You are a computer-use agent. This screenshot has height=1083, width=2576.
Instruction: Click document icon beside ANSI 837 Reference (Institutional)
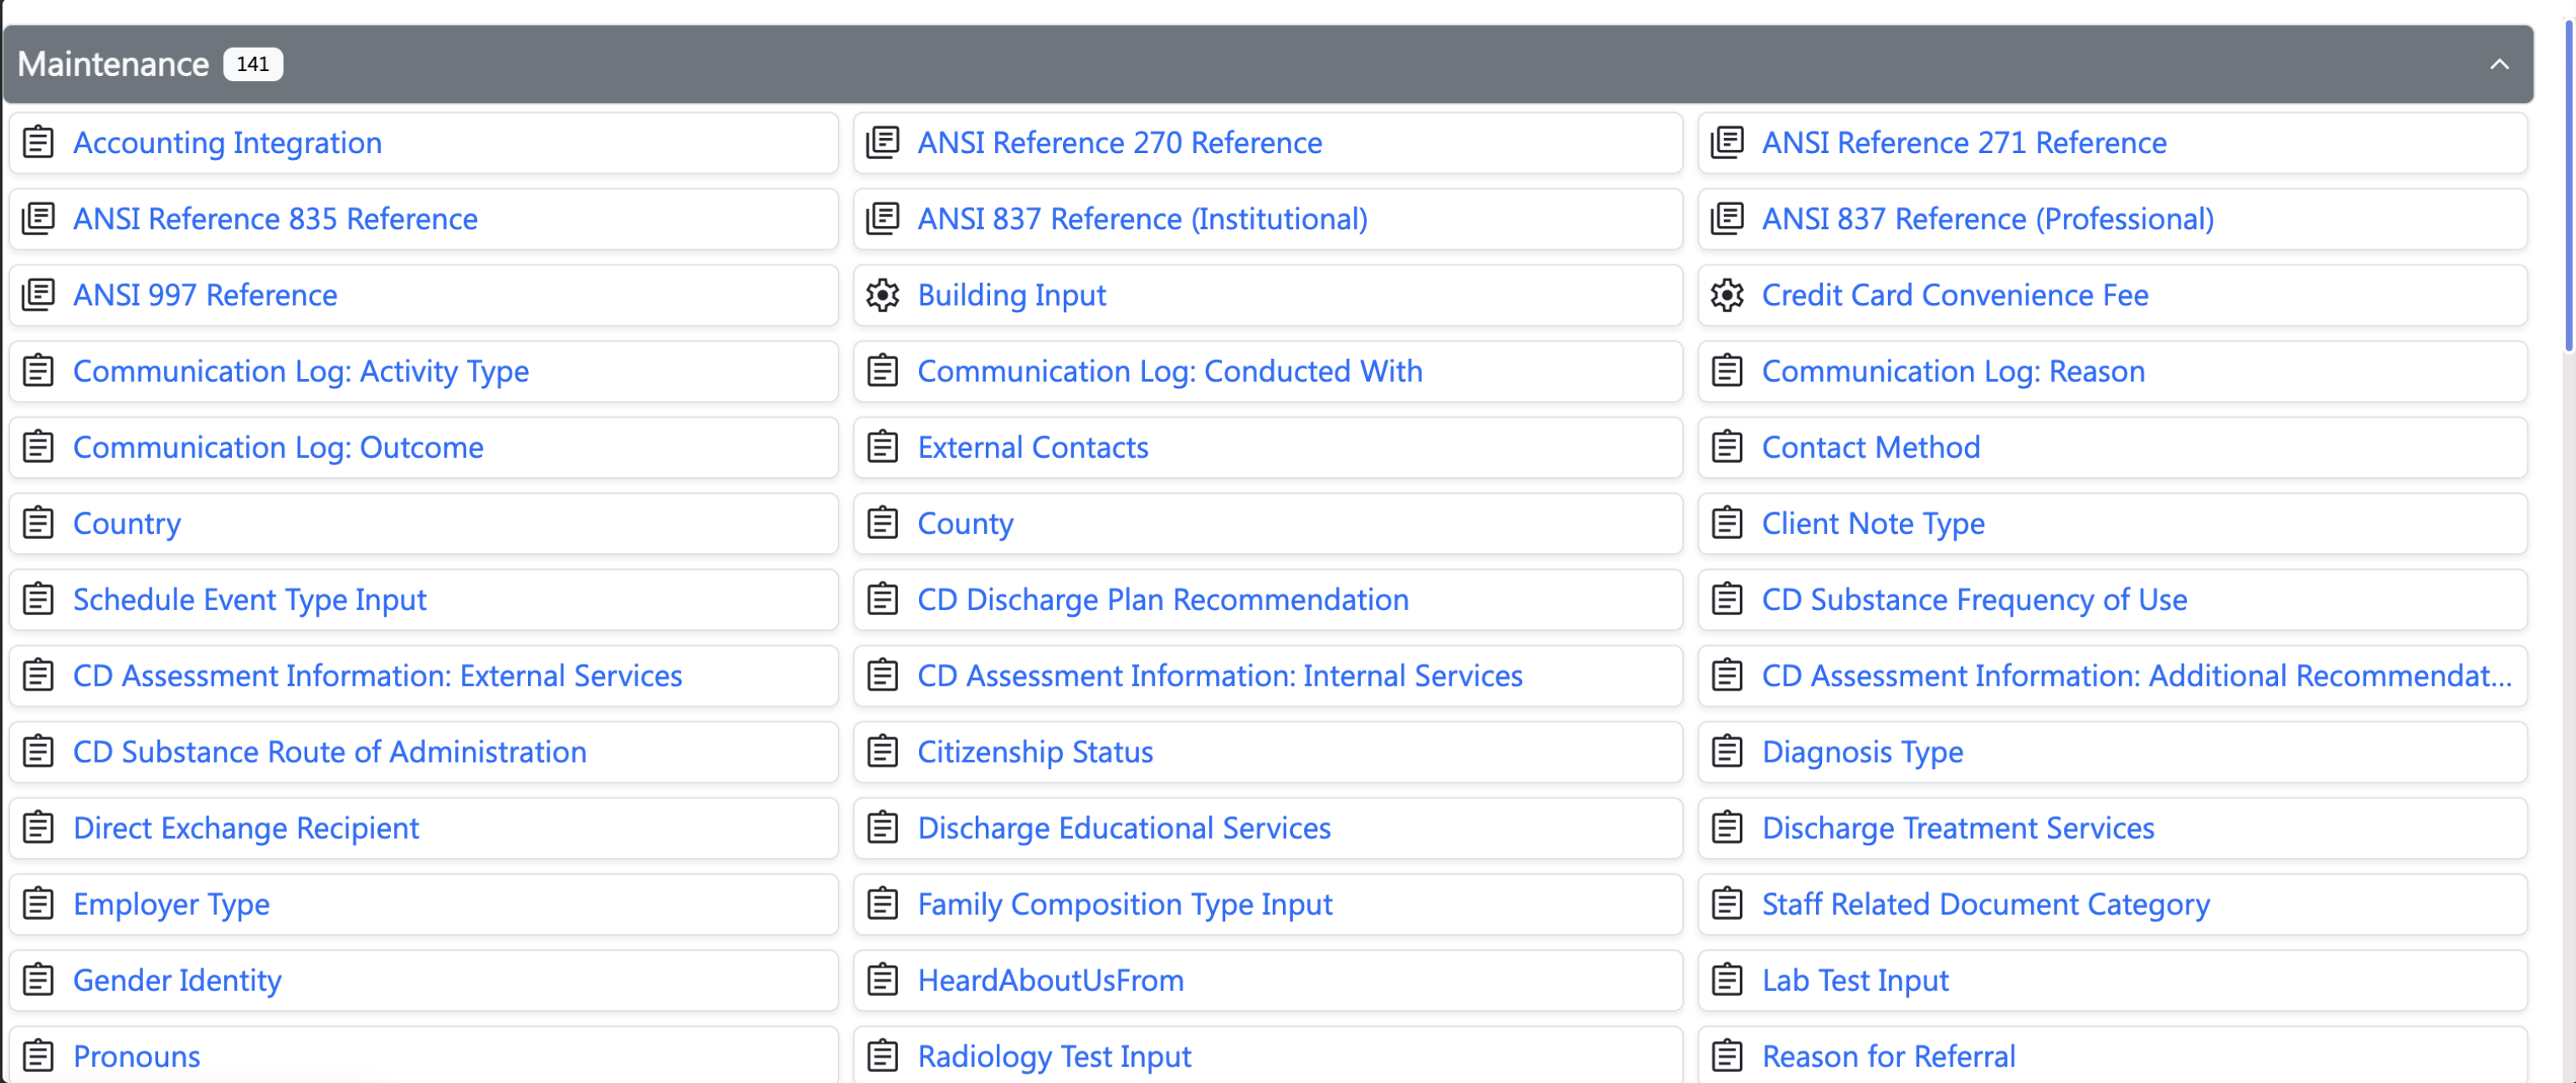point(883,218)
